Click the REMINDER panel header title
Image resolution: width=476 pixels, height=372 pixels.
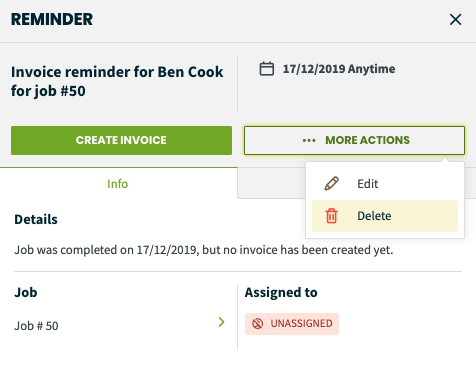(52, 19)
